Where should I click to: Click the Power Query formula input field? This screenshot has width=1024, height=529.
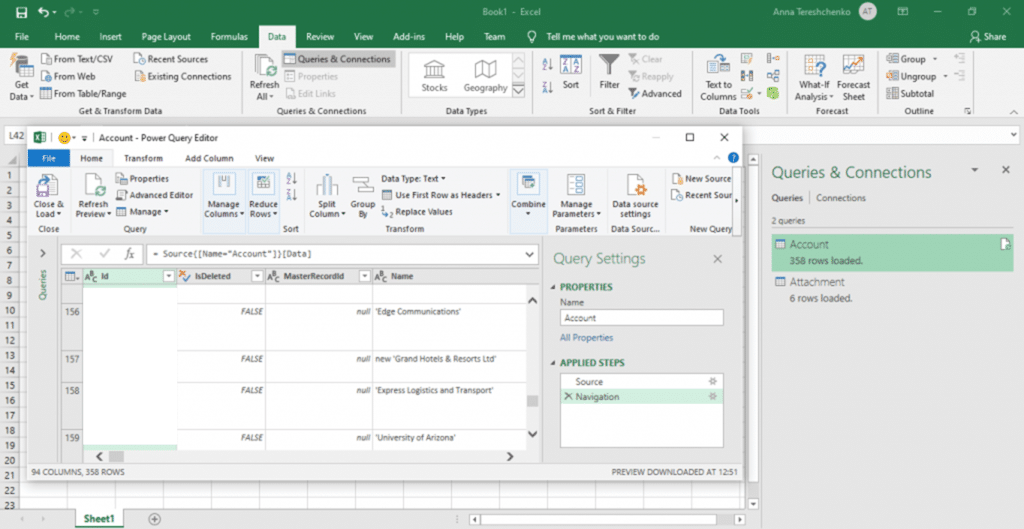click(x=333, y=254)
